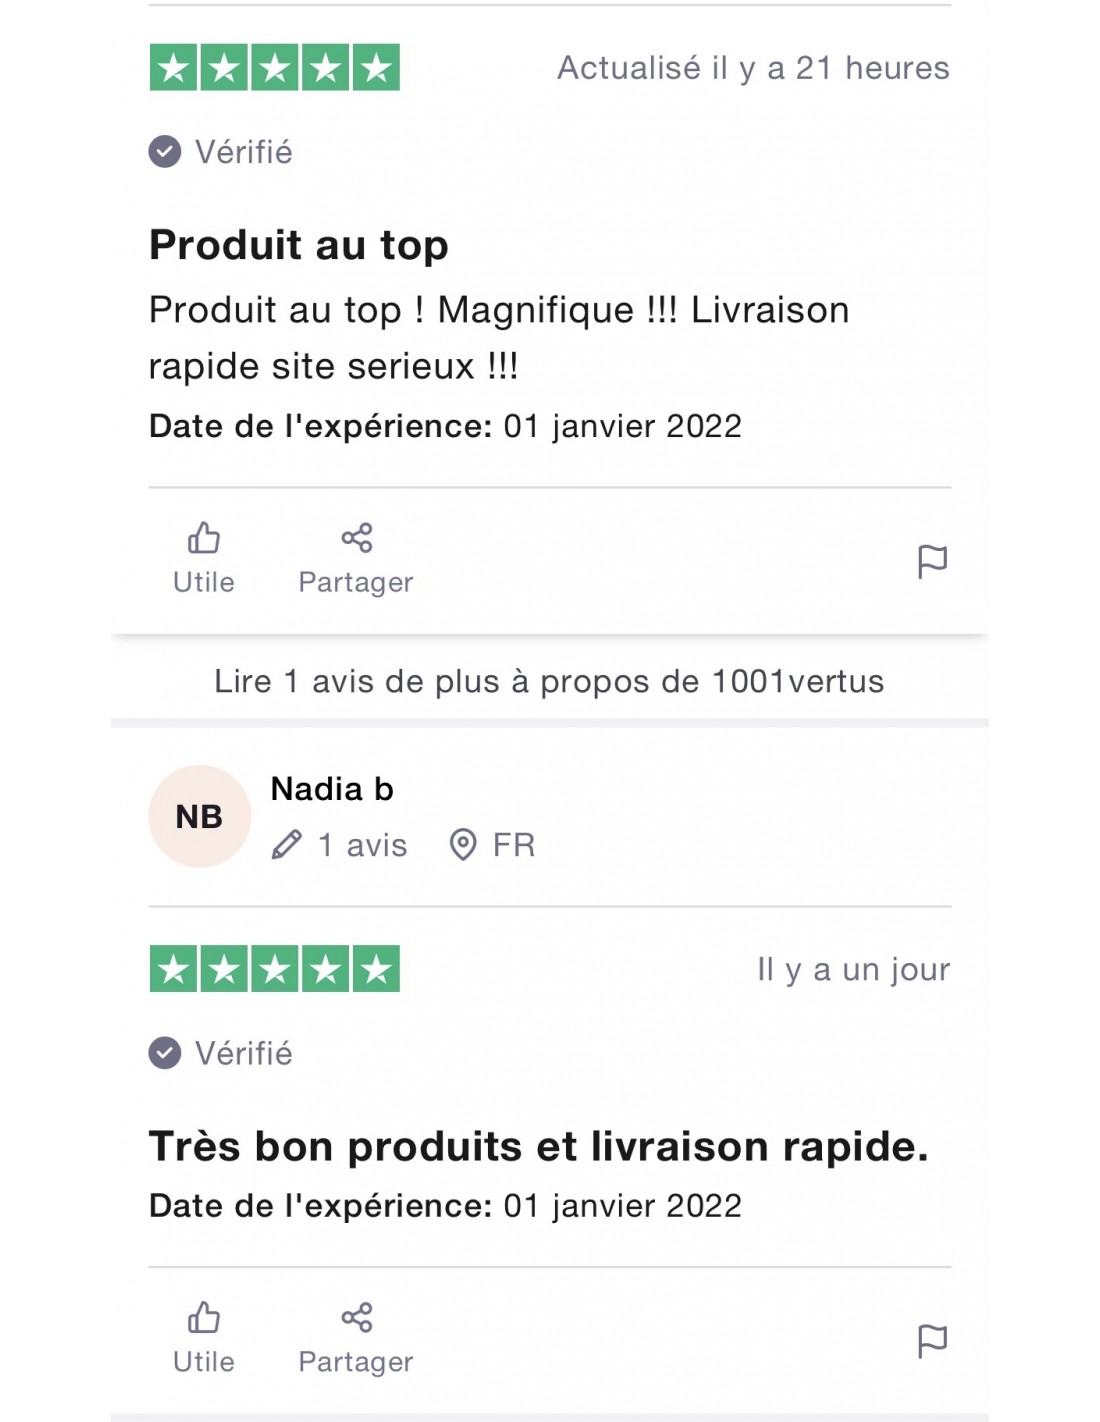Click "Partager" label under the first review
The image size is (1100, 1422).
[356, 582]
